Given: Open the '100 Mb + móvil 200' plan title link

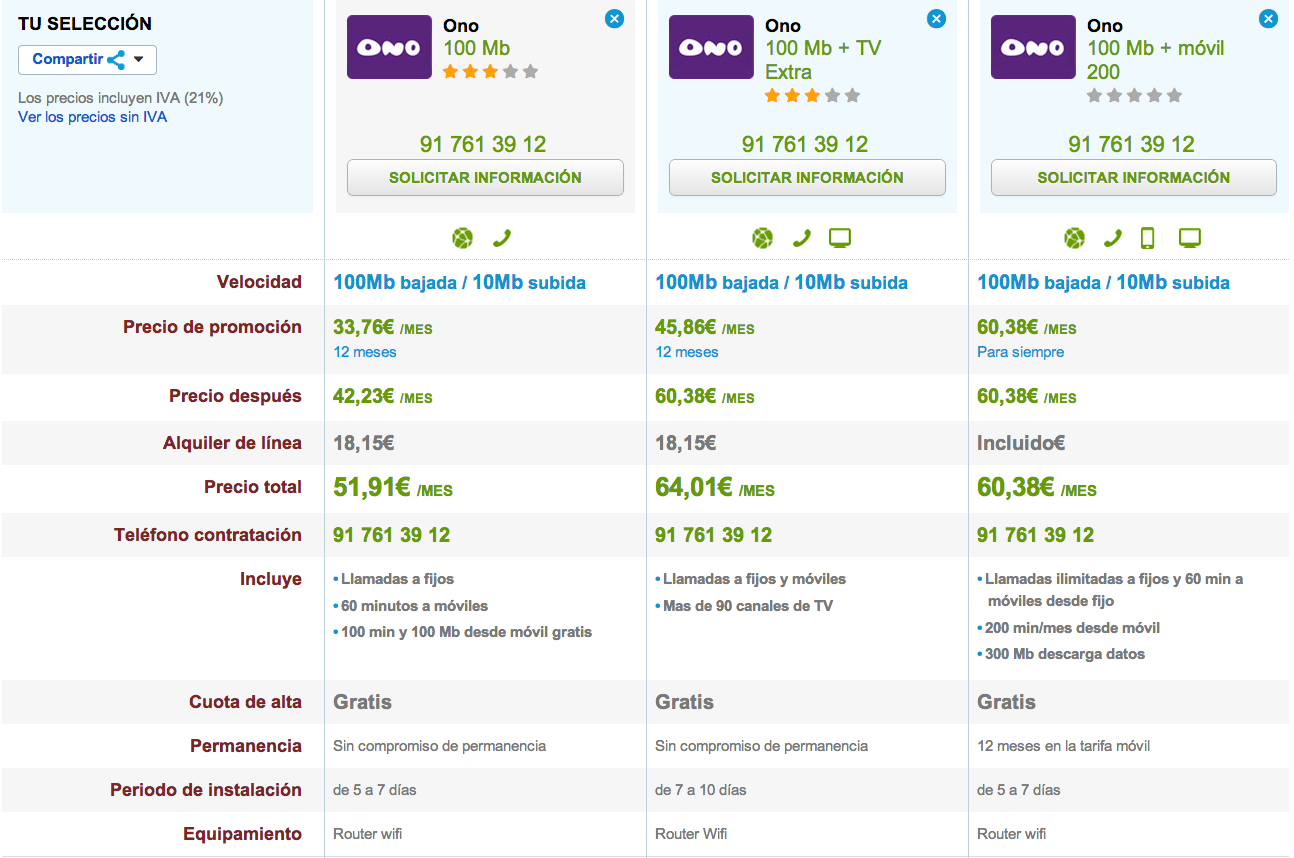Looking at the screenshot, I should [1156, 60].
